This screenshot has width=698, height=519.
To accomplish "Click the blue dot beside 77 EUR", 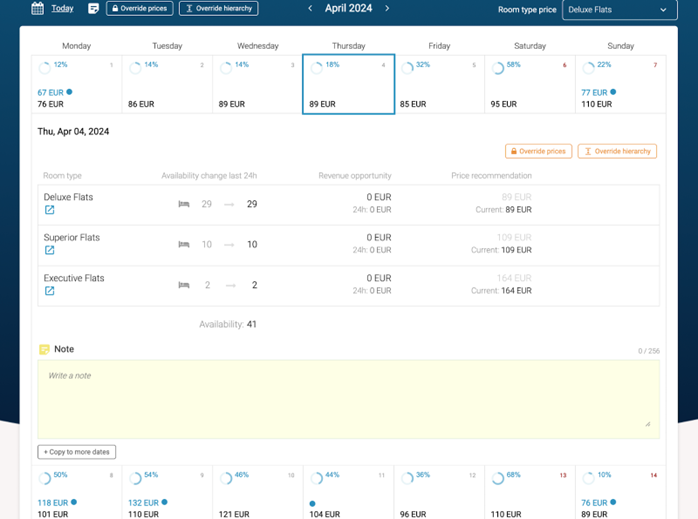I will tap(613, 92).
